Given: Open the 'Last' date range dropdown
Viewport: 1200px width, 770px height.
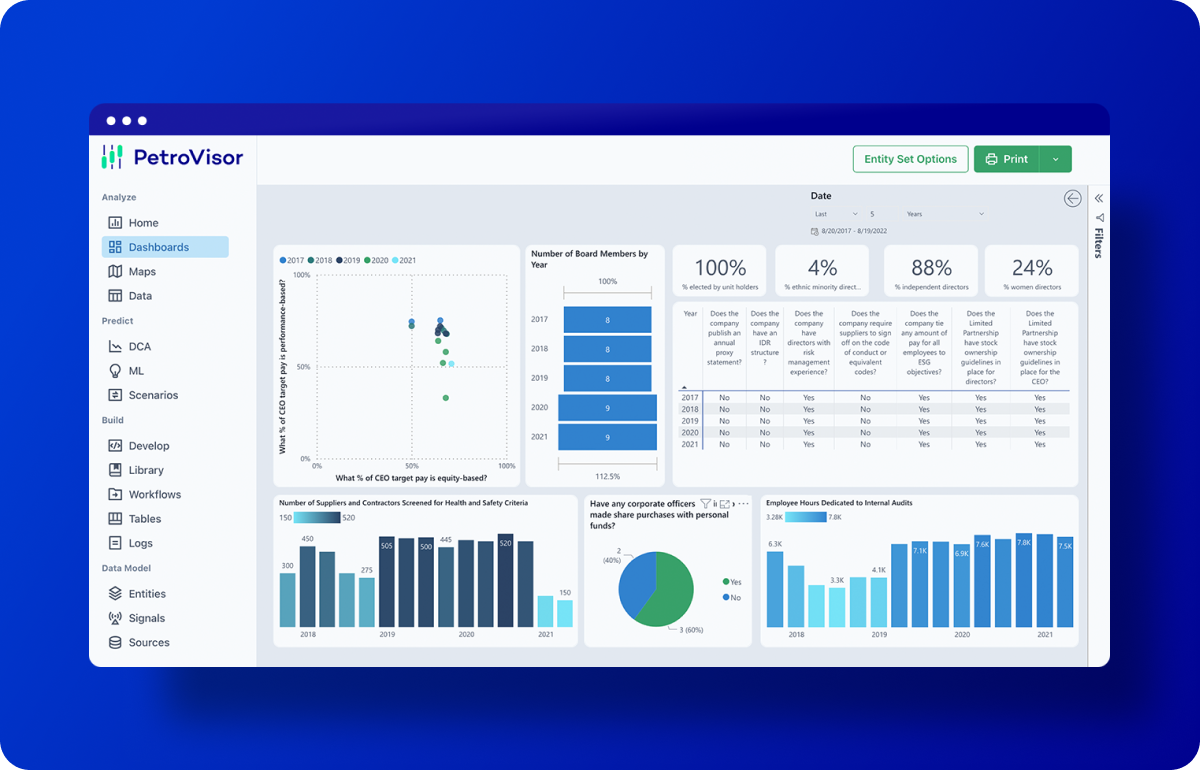Looking at the screenshot, I should (836, 214).
